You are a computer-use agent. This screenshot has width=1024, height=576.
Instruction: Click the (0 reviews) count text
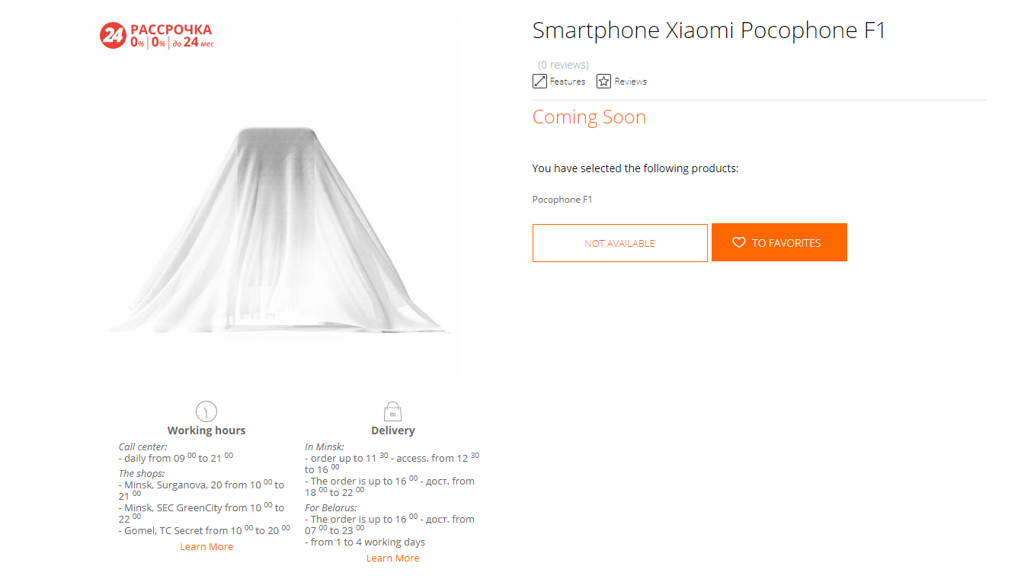[x=563, y=65]
